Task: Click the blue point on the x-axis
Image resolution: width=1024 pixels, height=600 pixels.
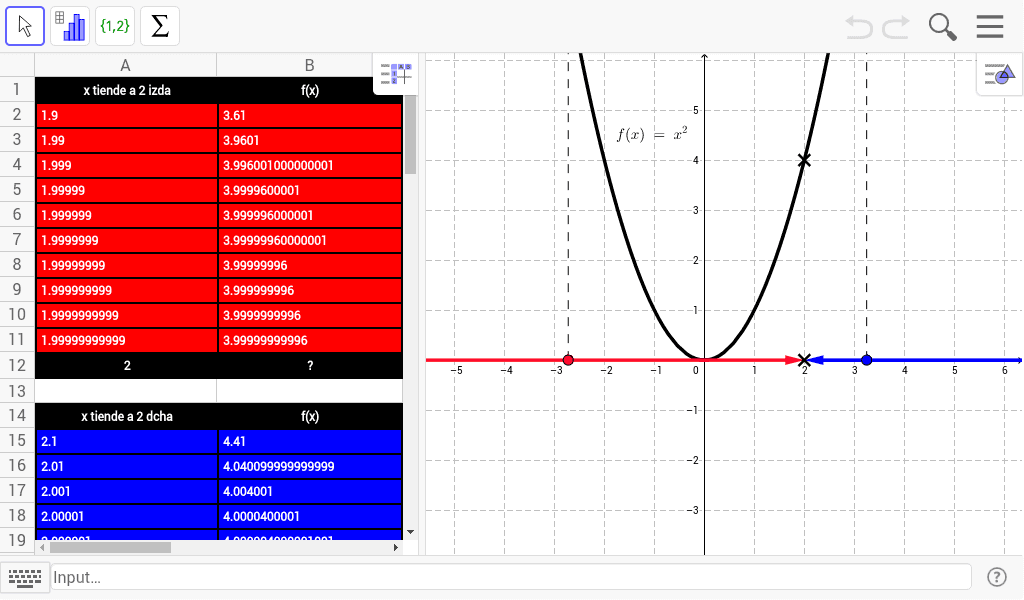Action: [867, 360]
